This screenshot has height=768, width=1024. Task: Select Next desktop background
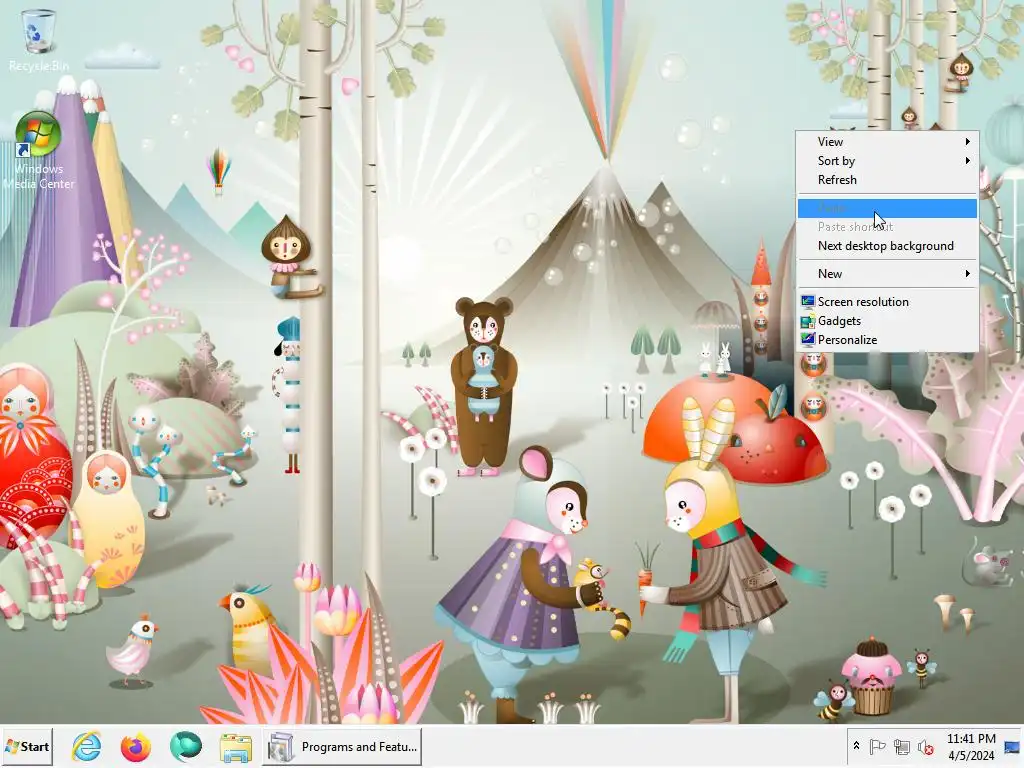point(887,246)
